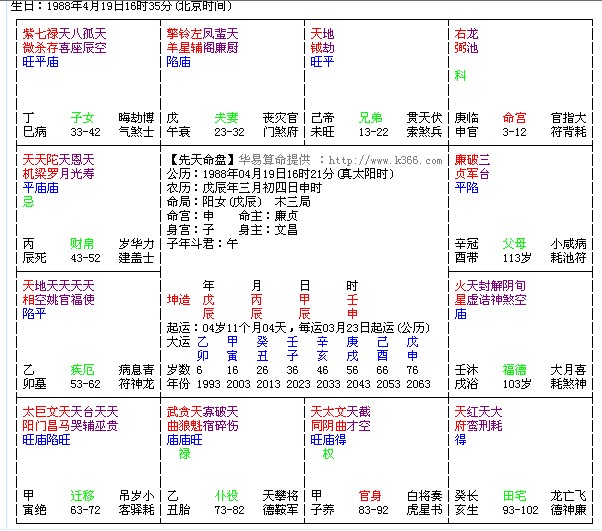Viewport: 602px width, 531px height.
Task: Select the 福德 palace label
Action: click(x=514, y=370)
